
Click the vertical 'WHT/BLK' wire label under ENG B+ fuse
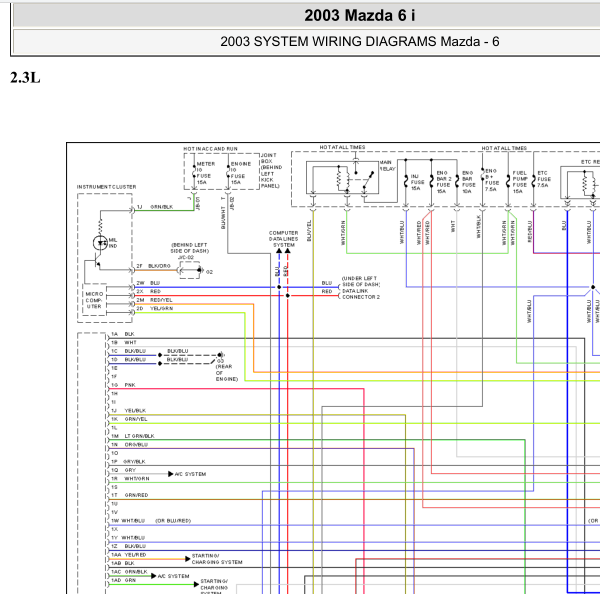click(x=478, y=226)
